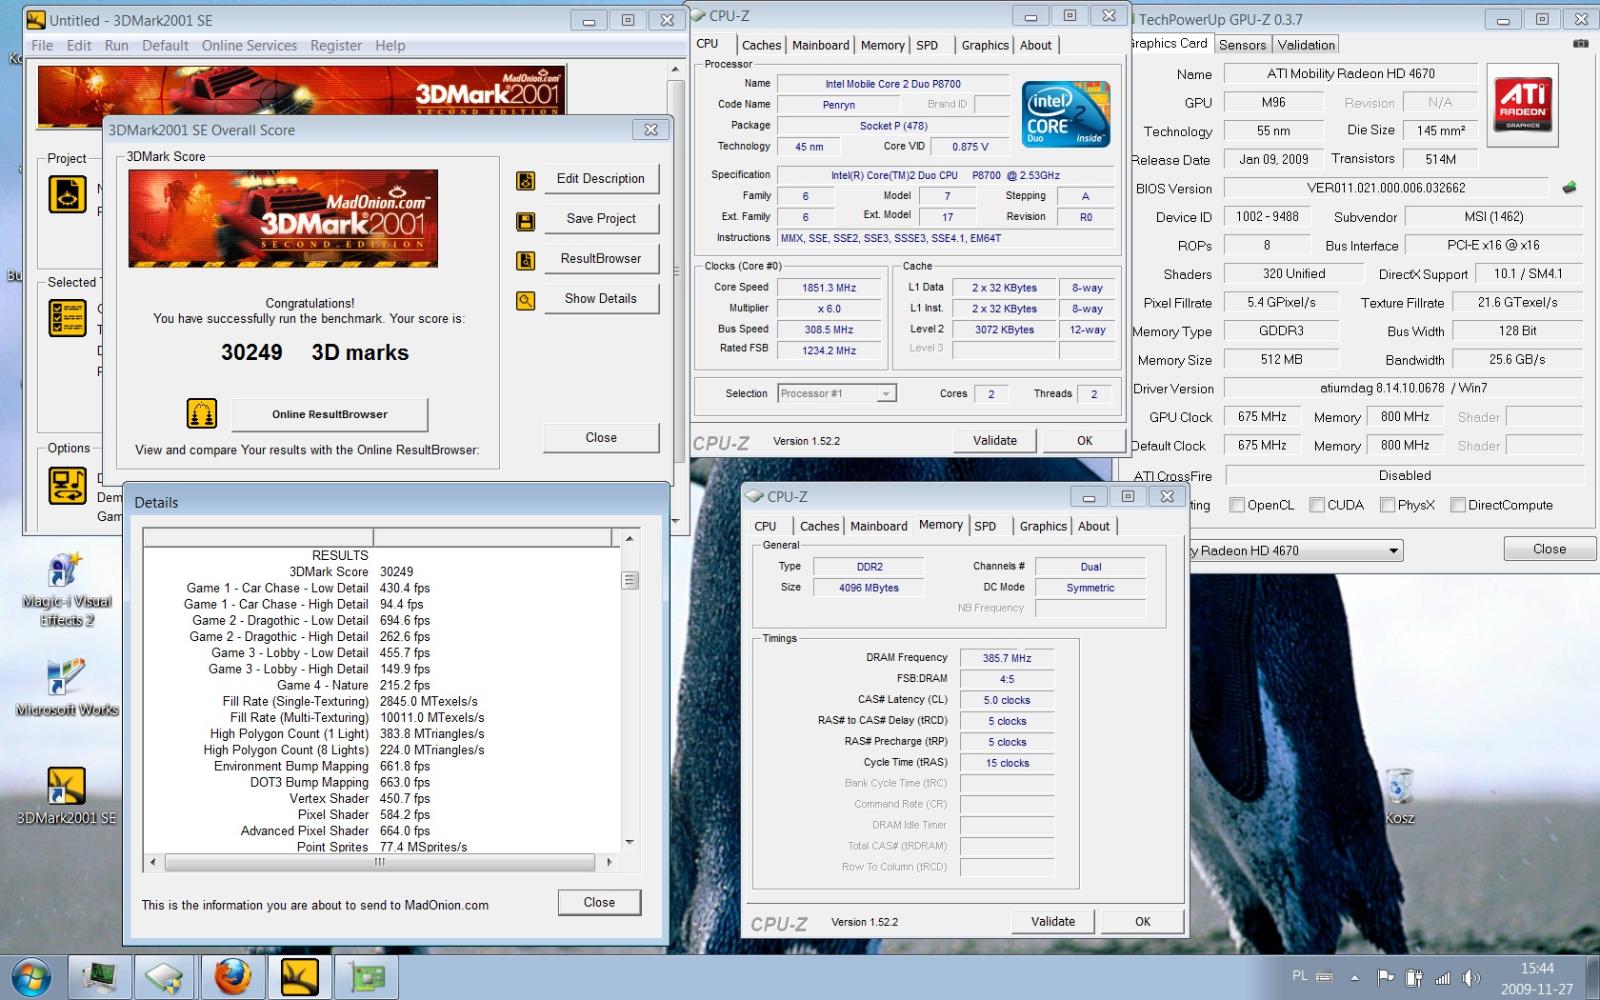Show hidden tray icons arrow

[1355, 977]
